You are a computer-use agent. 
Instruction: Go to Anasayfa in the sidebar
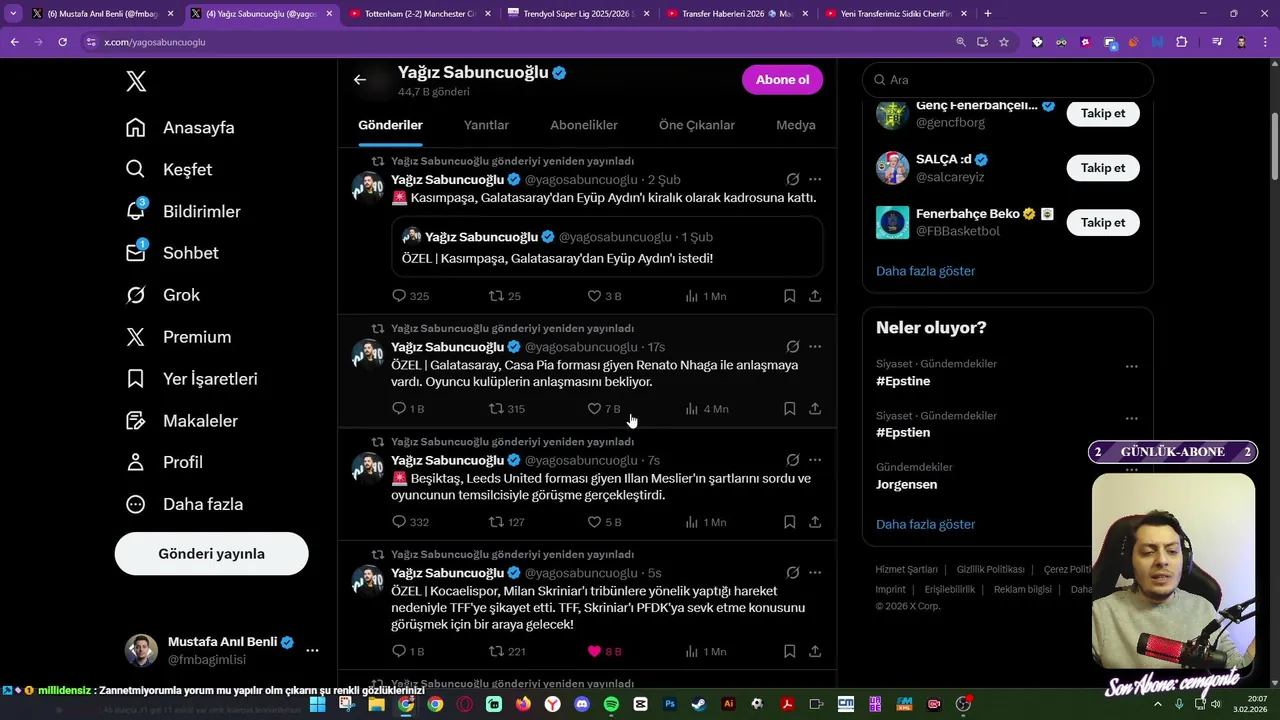click(x=180, y=127)
